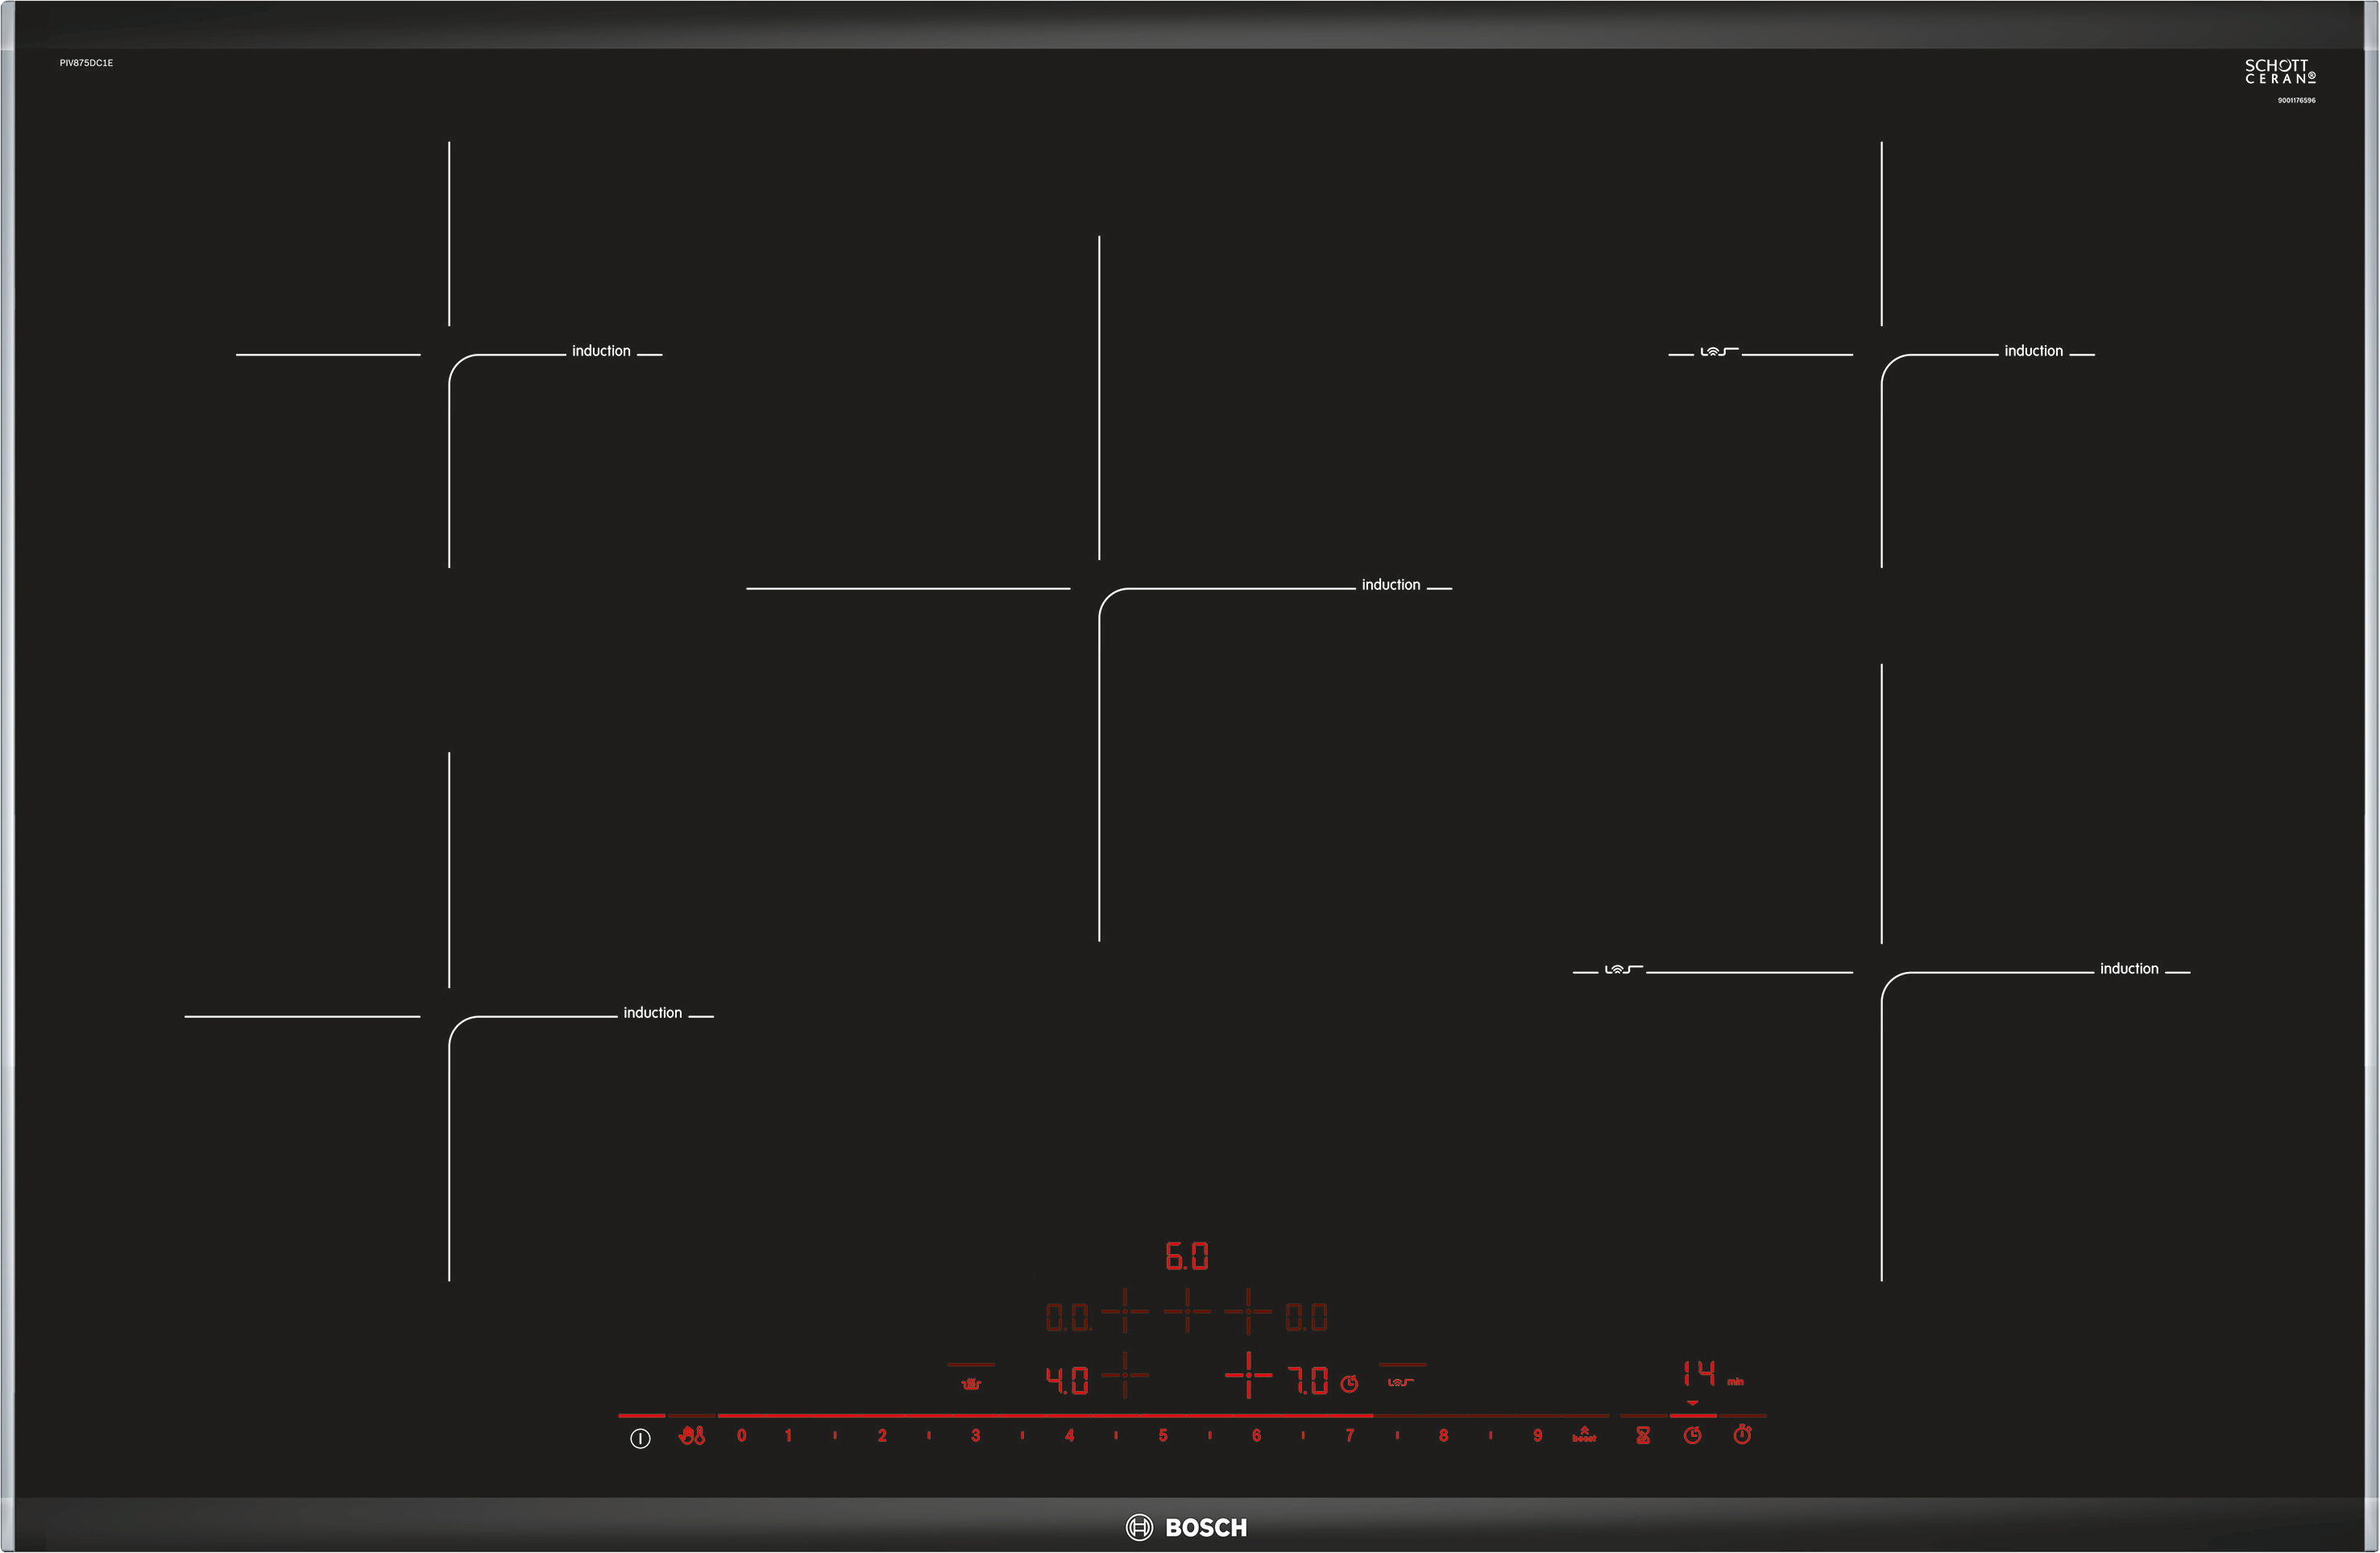Image resolution: width=2380 pixels, height=1553 pixels.
Task: Tap the 4.0 power level display
Action: (x=1067, y=1381)
